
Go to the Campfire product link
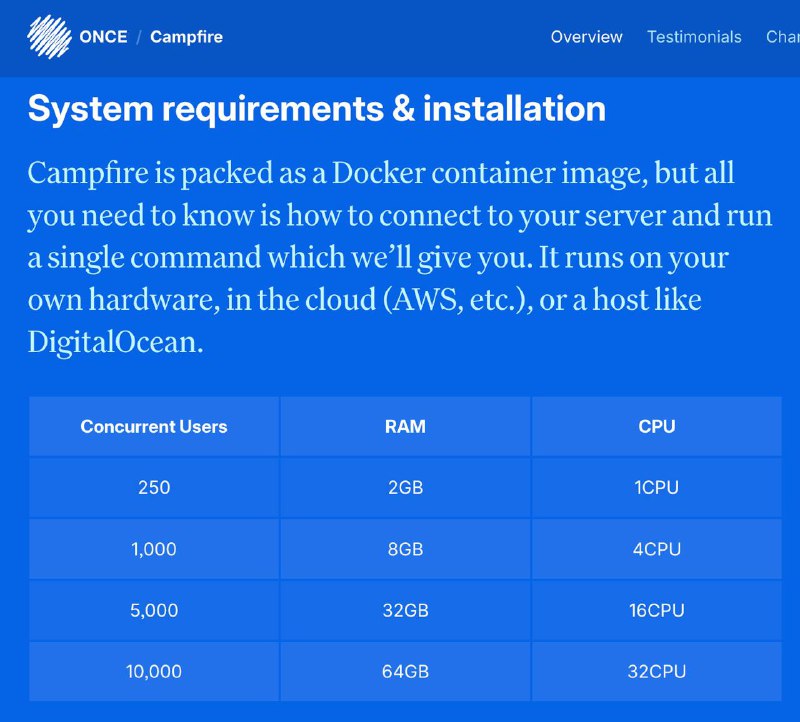[186, 37]
